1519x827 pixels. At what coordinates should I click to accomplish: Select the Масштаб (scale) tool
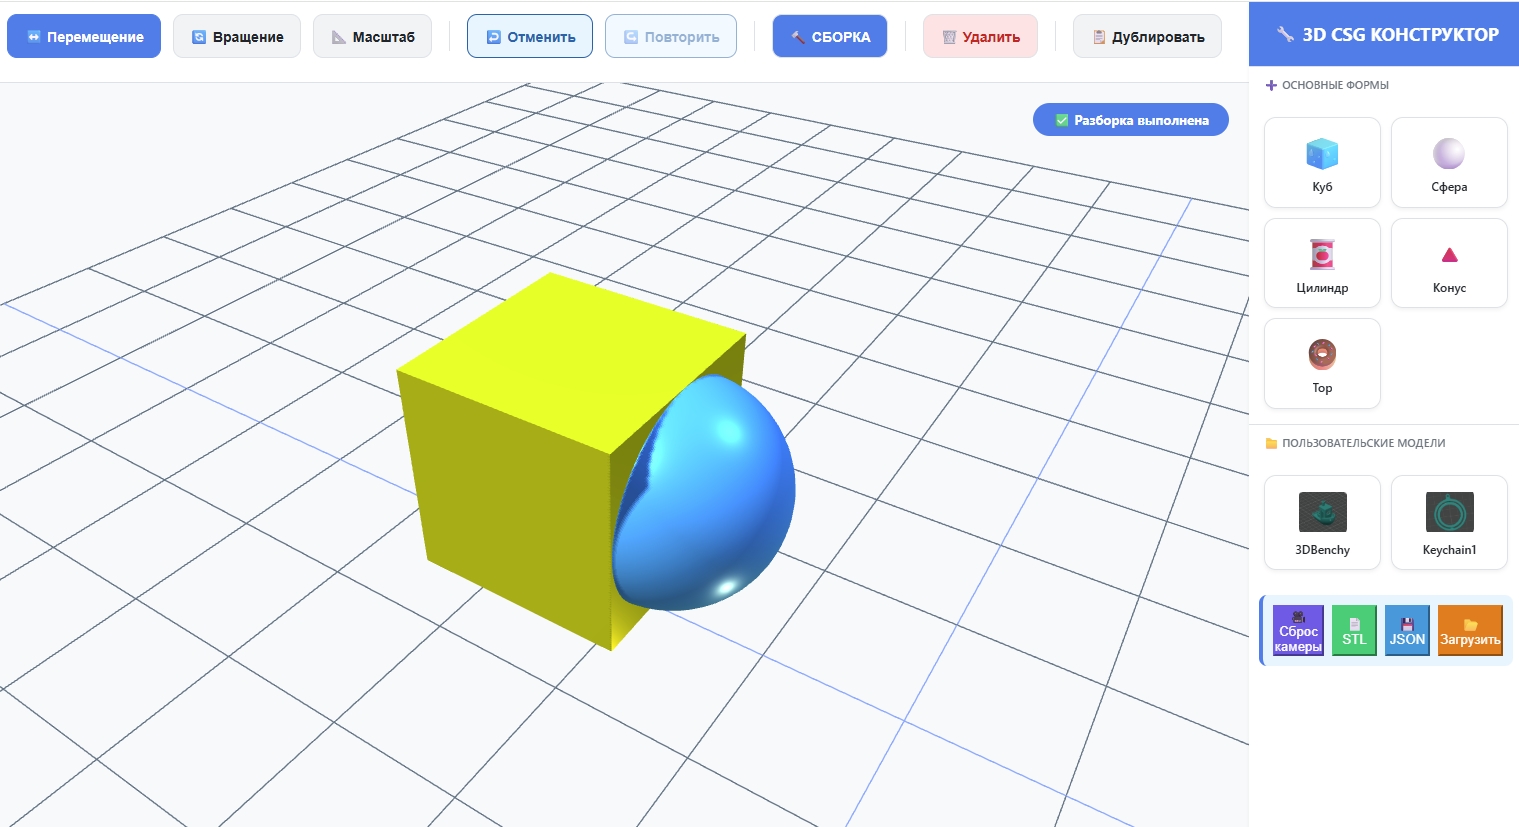click(372, 37)
